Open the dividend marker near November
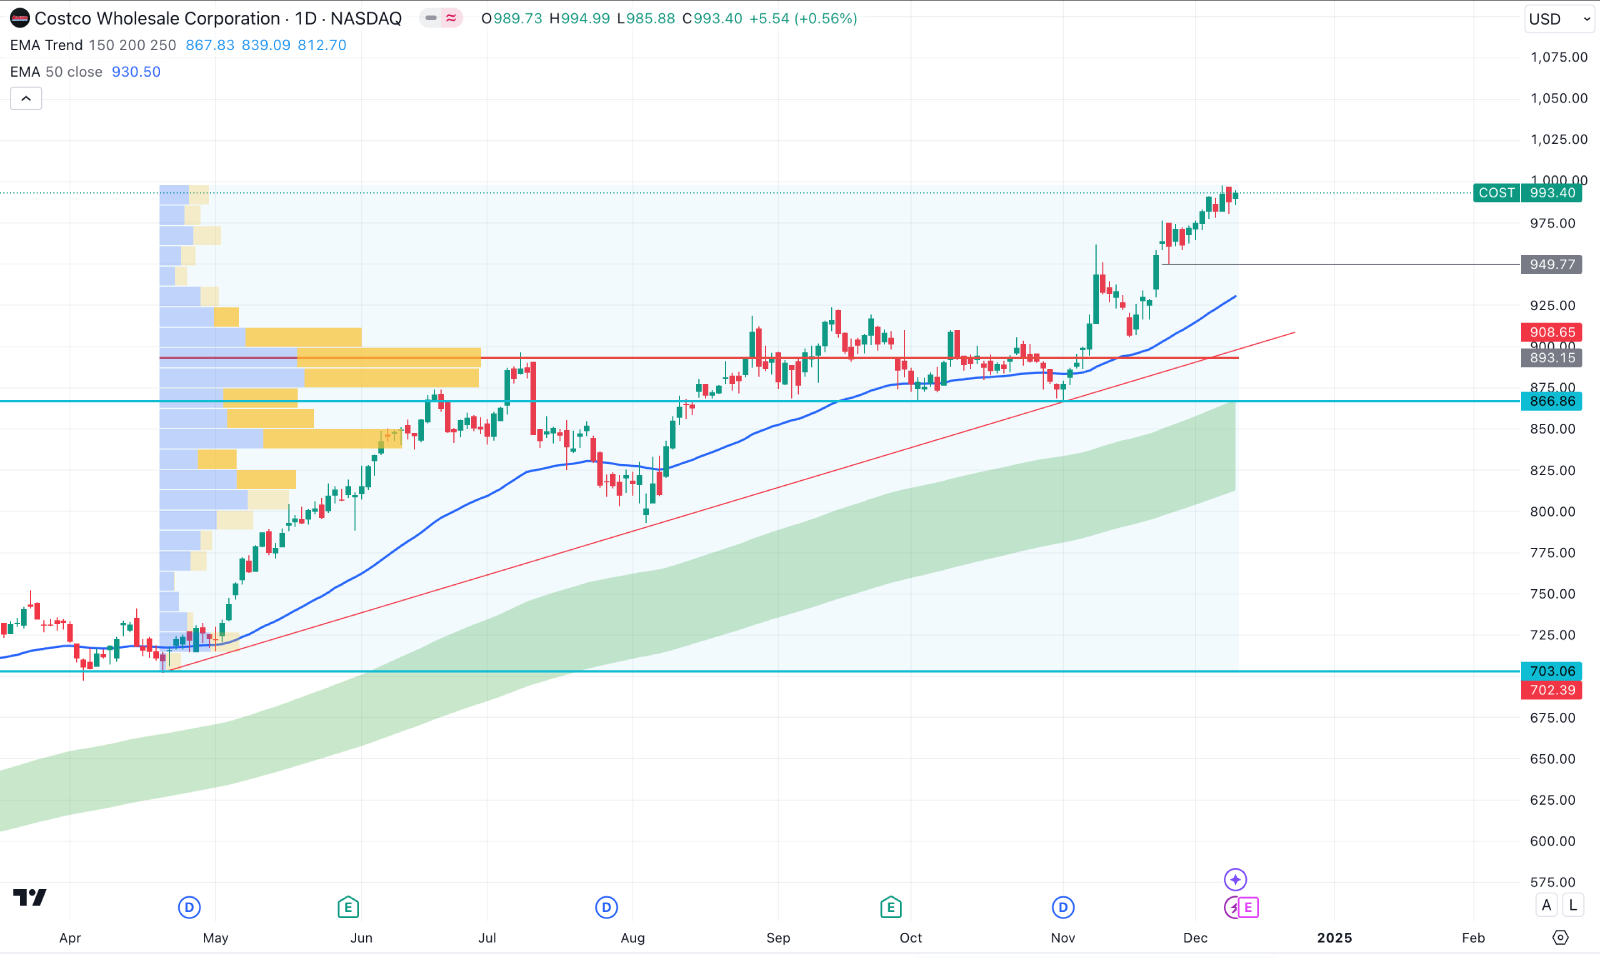Viewport: 1600px width, 958px height. point(1063,907)
